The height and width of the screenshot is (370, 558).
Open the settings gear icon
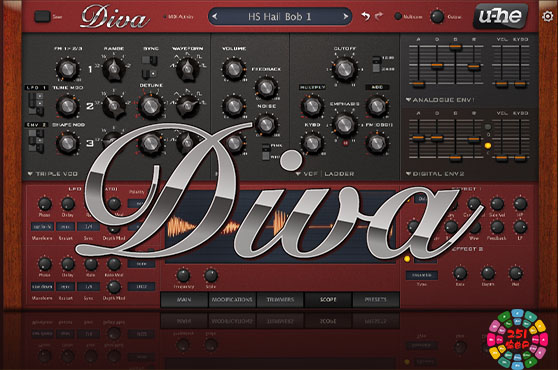pos(547,16)
